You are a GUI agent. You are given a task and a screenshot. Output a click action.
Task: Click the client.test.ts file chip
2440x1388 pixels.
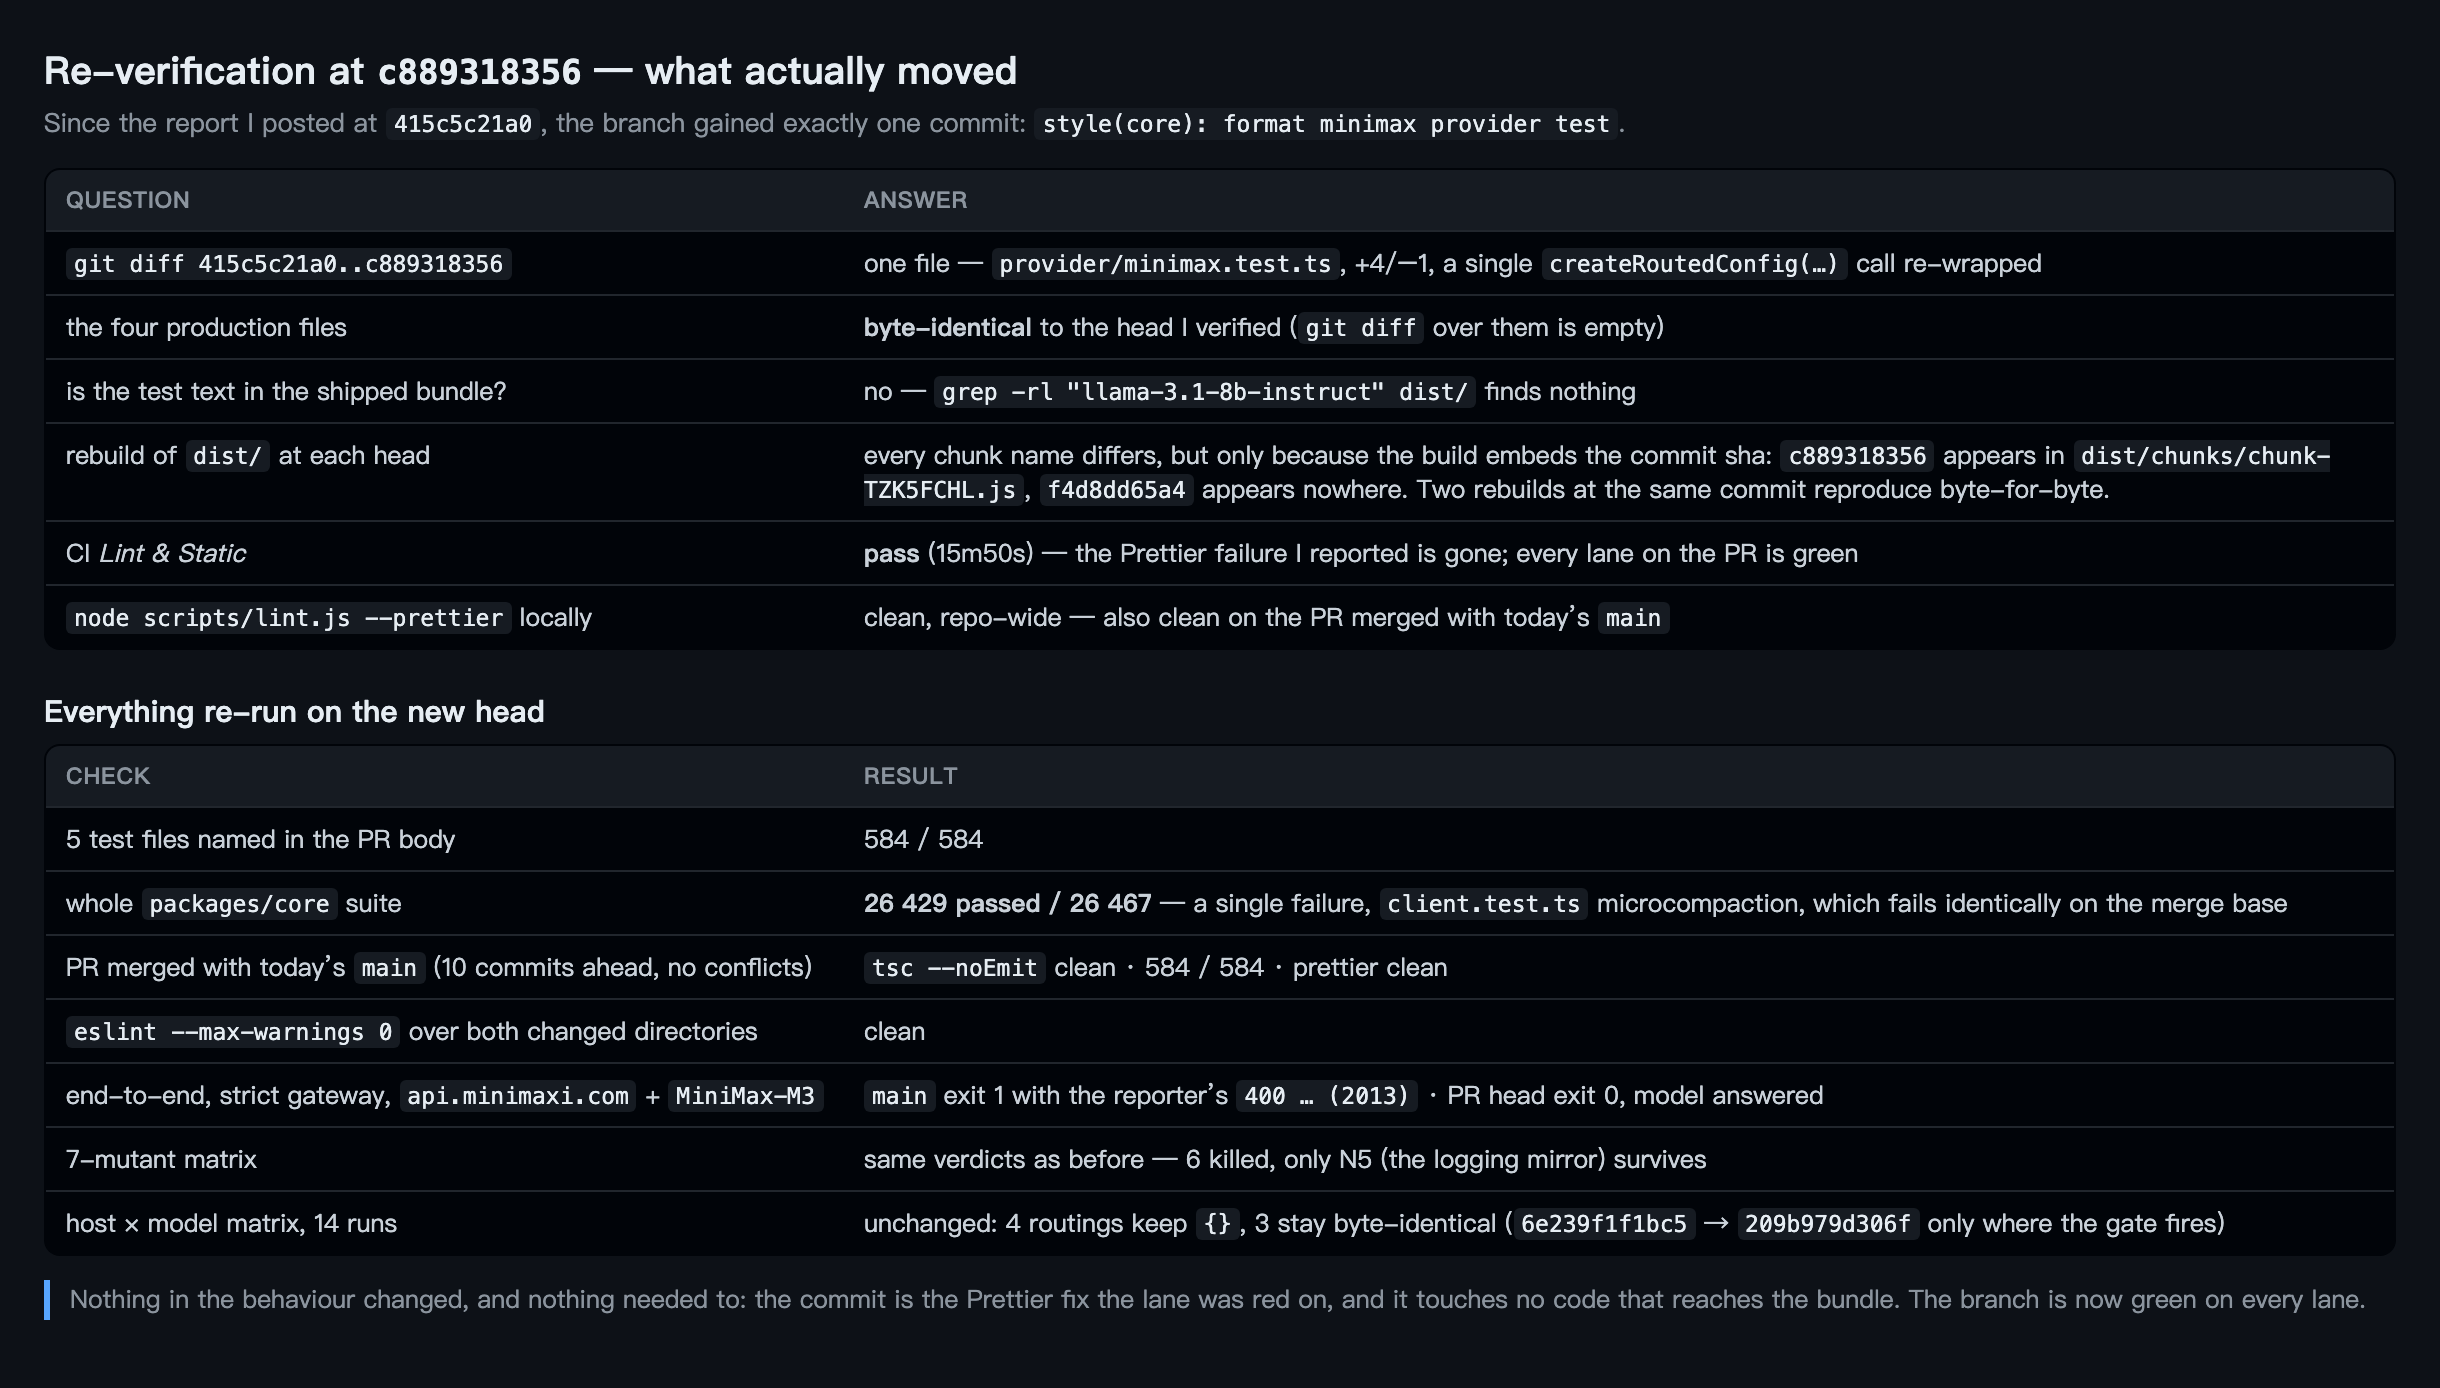1483,904
